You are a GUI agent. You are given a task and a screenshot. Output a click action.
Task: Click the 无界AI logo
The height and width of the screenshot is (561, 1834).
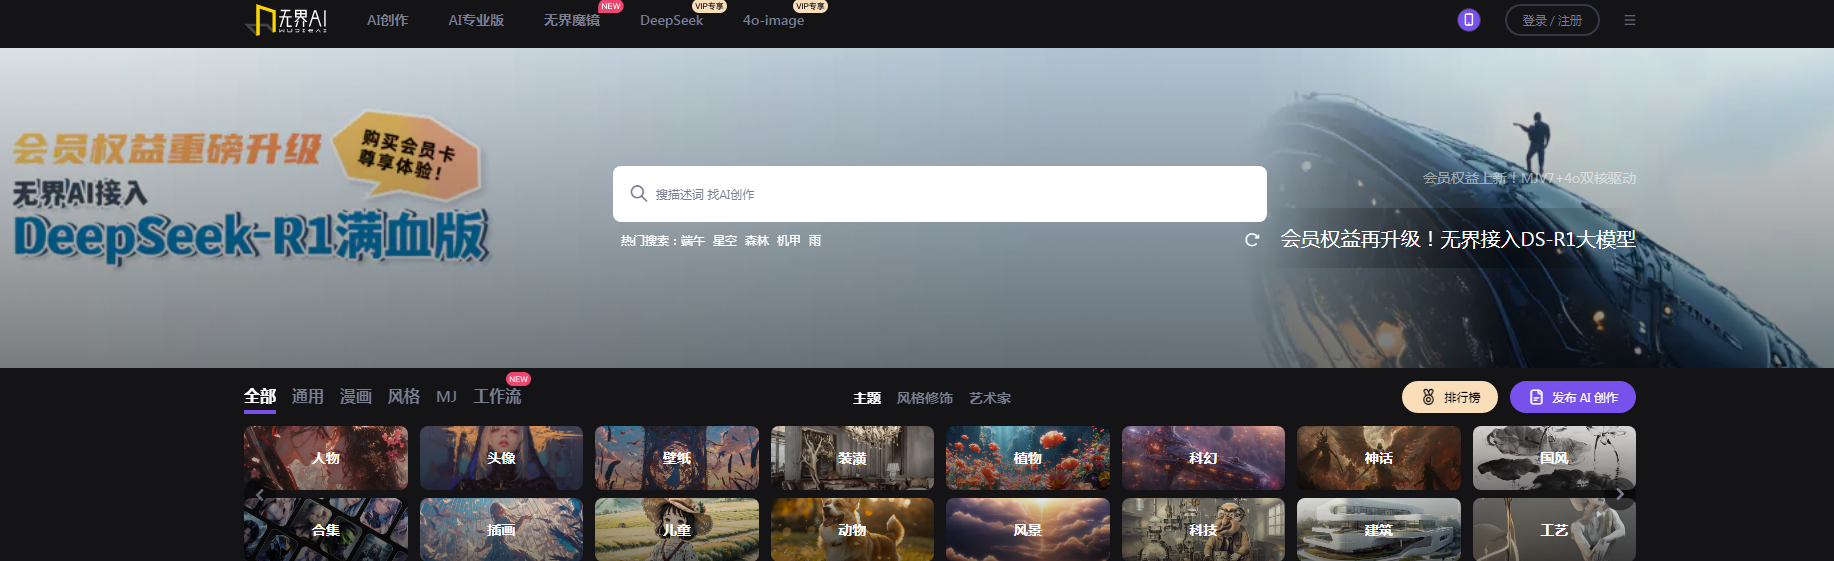pos(287,20)
